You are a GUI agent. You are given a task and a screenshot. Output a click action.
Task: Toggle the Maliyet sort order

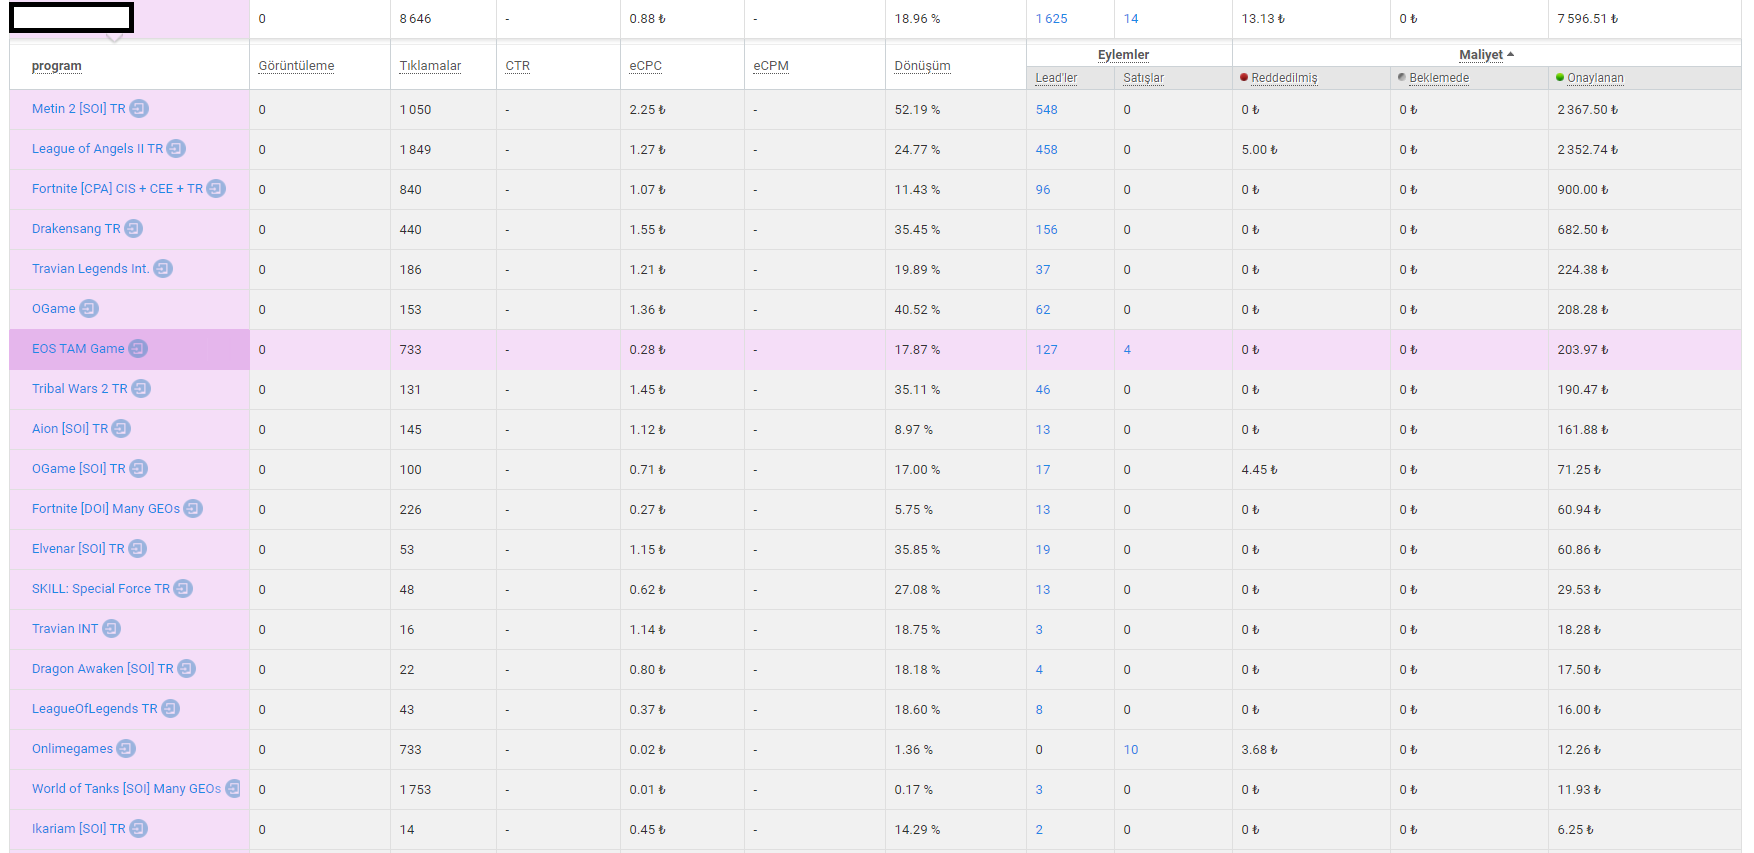pos(1486,55)
